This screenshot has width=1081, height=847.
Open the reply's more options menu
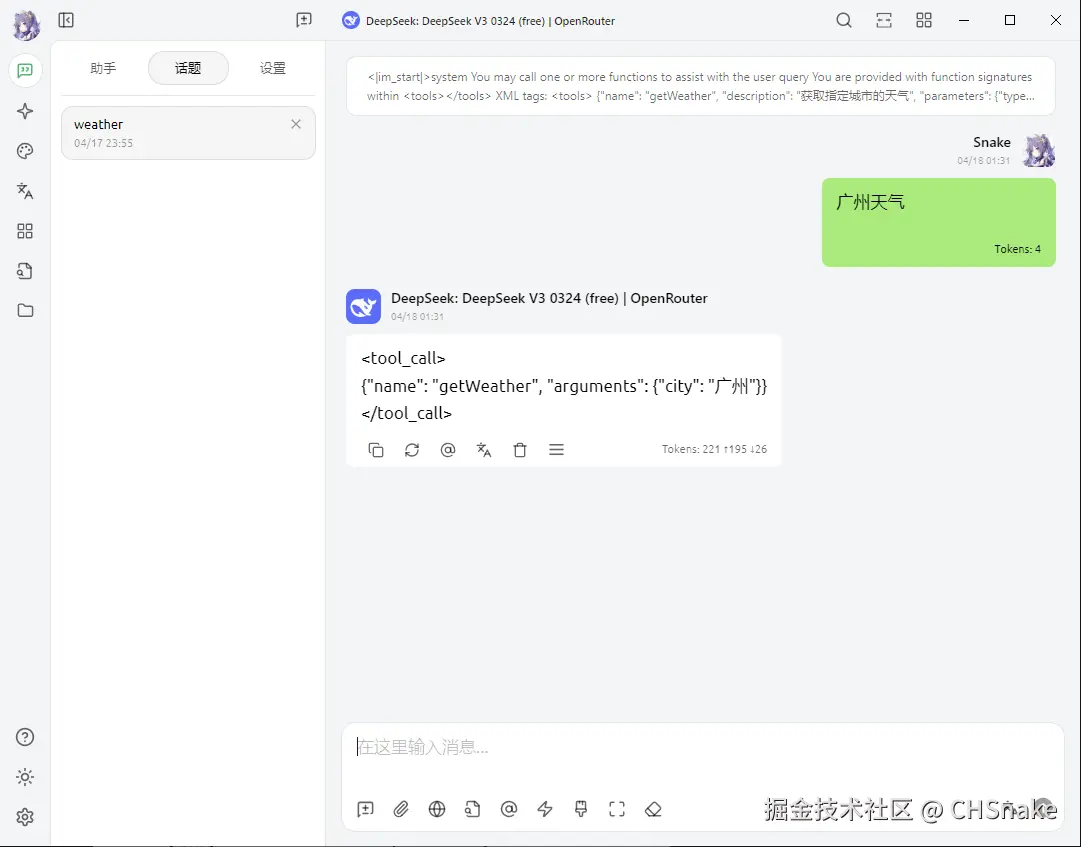556,450
